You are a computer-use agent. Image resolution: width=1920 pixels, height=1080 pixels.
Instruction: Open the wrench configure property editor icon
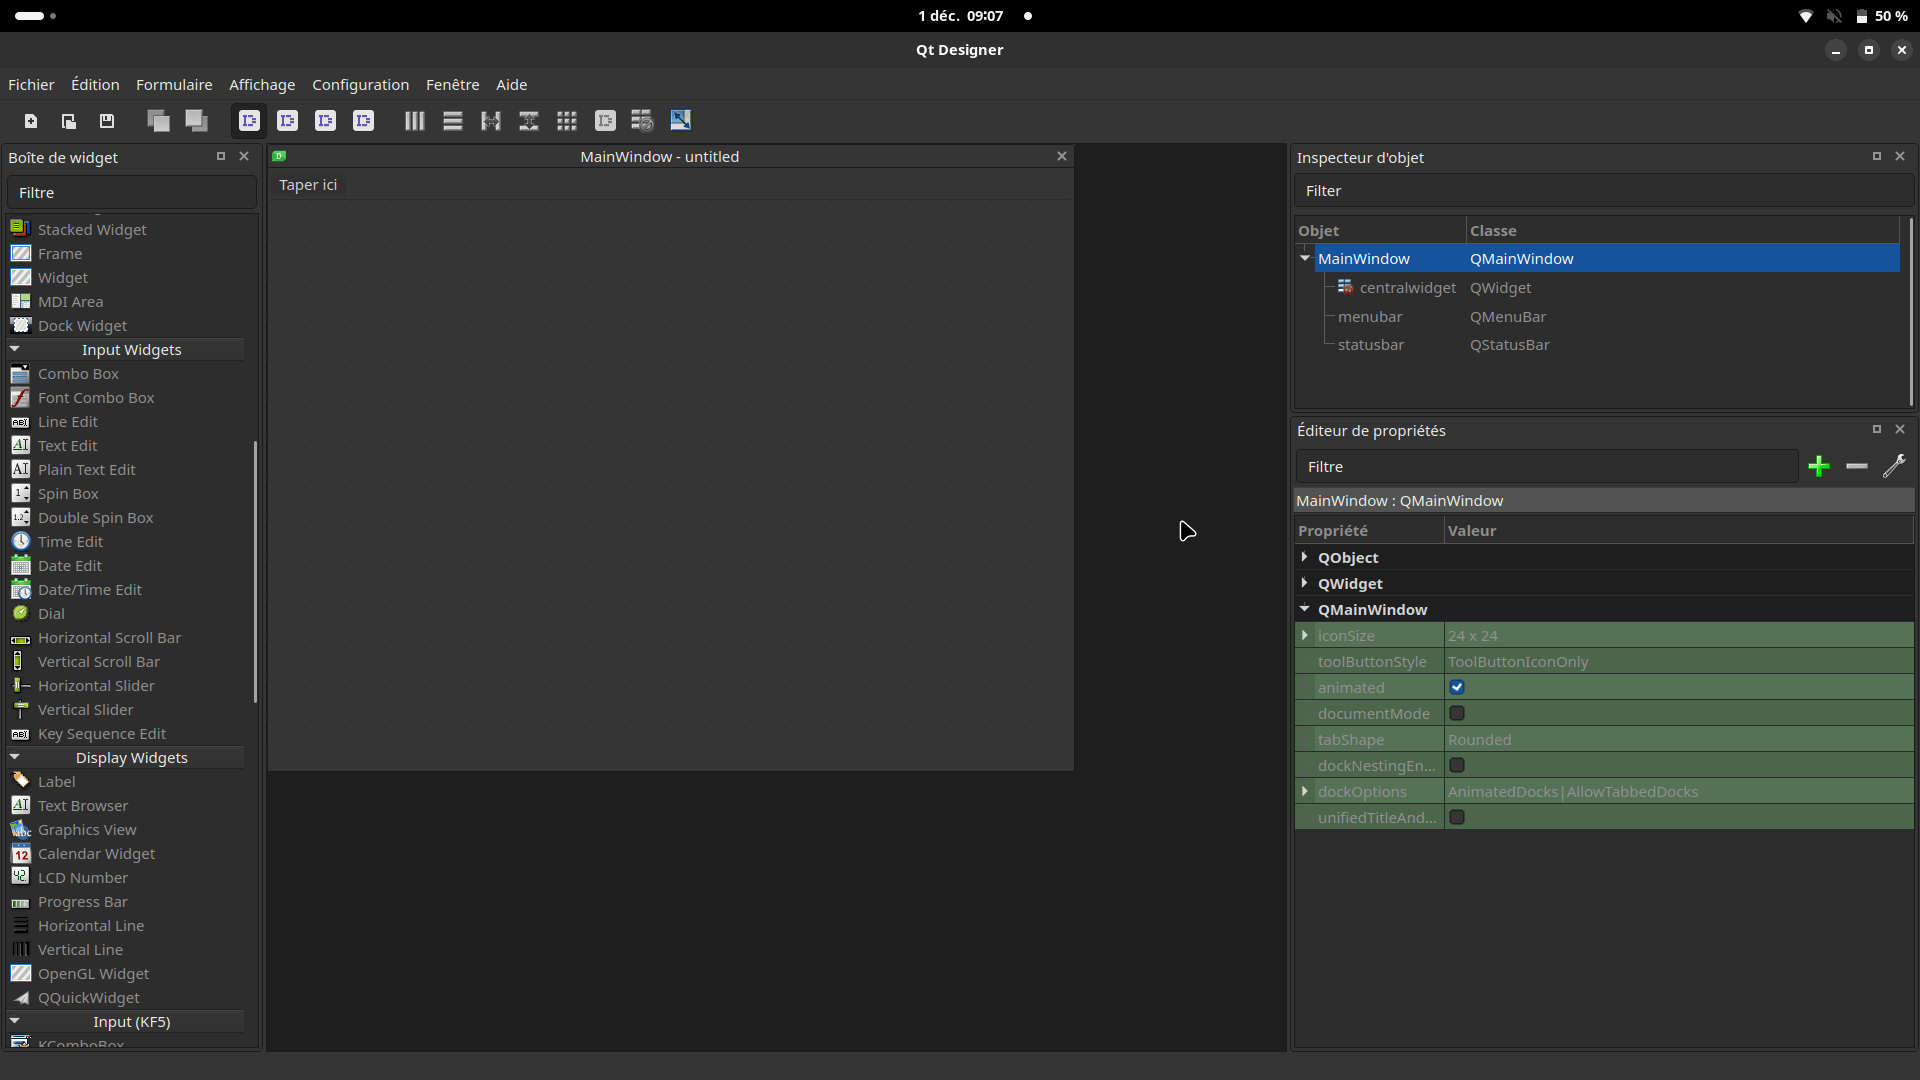[1894, 466]
